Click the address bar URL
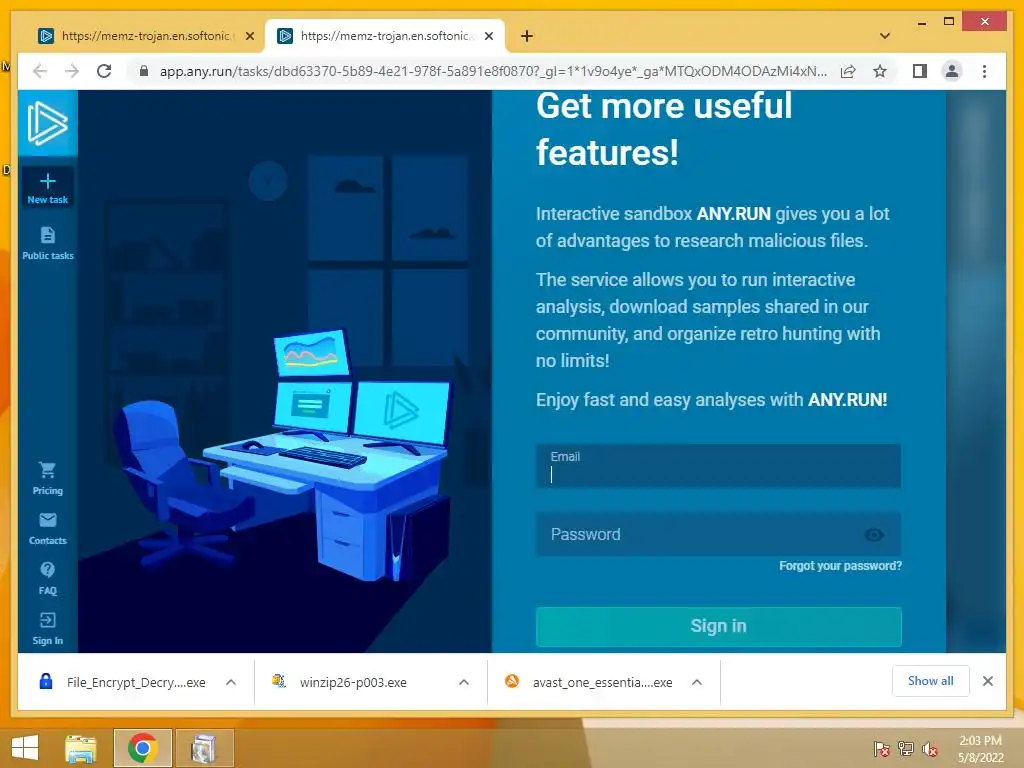The height and width of the screenshot is (768, 1024). [x=493, y=71]
